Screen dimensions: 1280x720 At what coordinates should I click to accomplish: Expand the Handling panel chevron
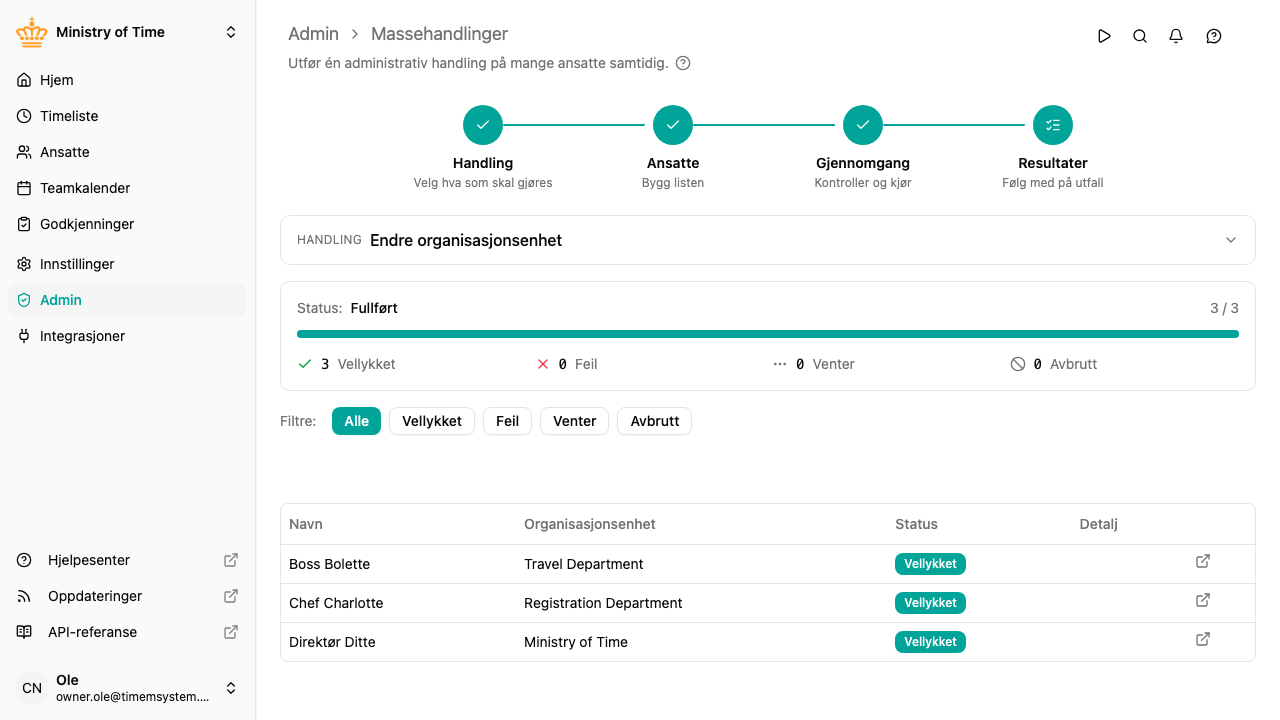(x=1231, y=240)
